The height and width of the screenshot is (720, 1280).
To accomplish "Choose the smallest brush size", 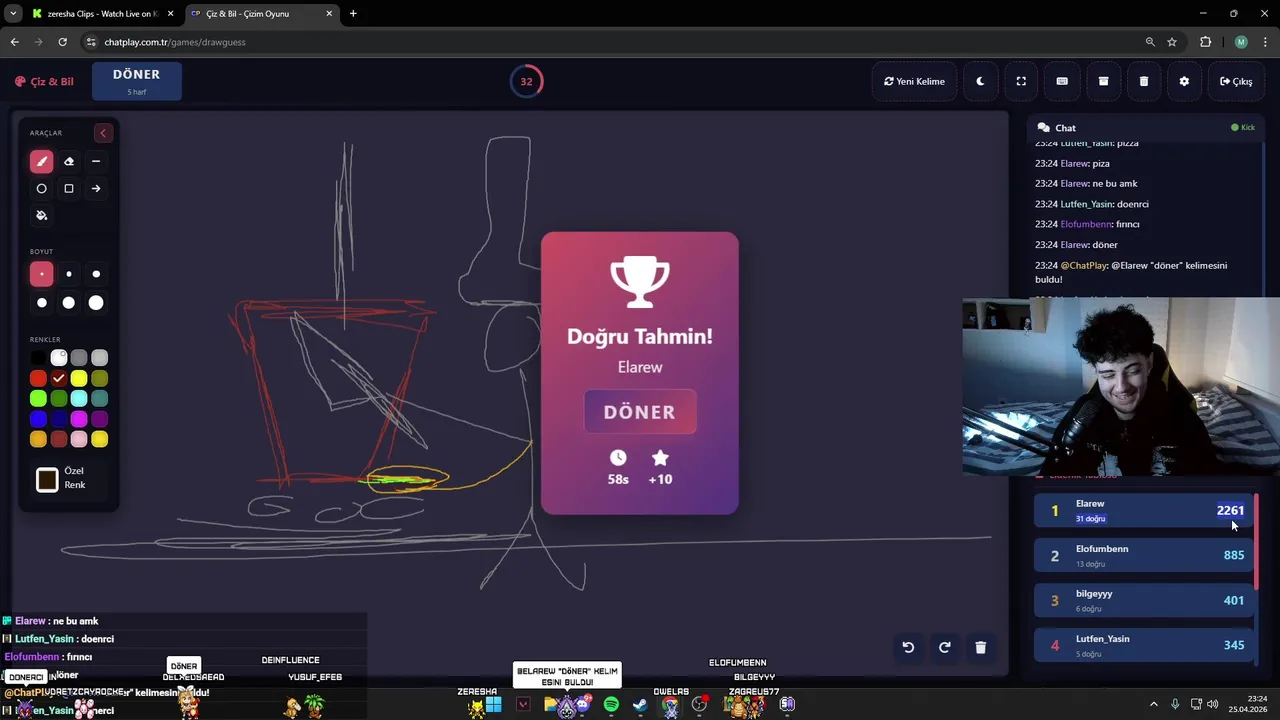I will click(x=41, y=274).
